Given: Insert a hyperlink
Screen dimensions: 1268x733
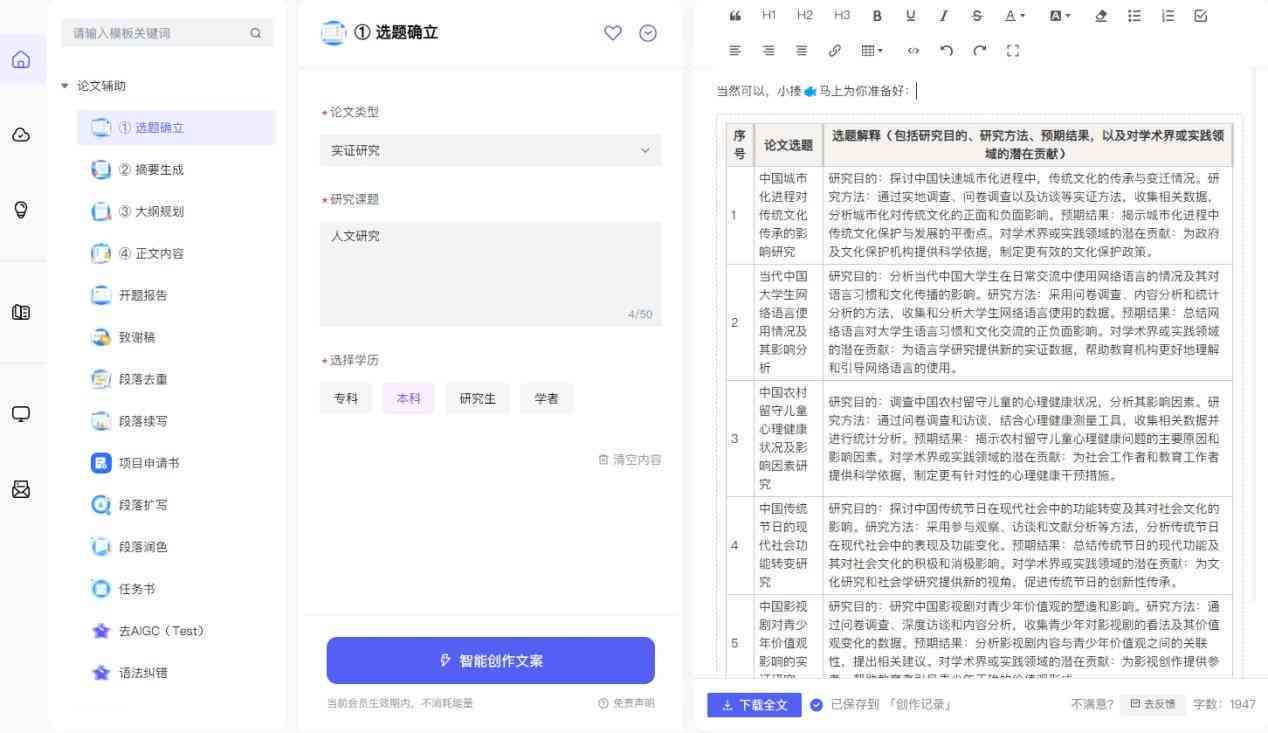Looking at the screenshot, I should point(834,50).
